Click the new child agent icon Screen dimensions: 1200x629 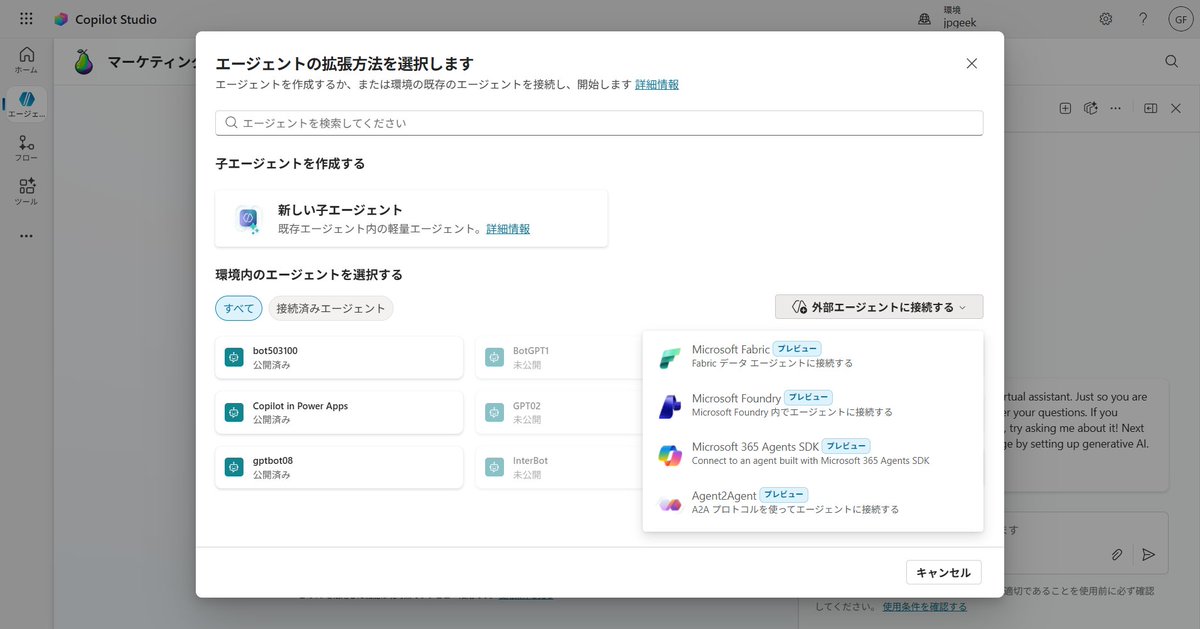(x=248, y=219)
